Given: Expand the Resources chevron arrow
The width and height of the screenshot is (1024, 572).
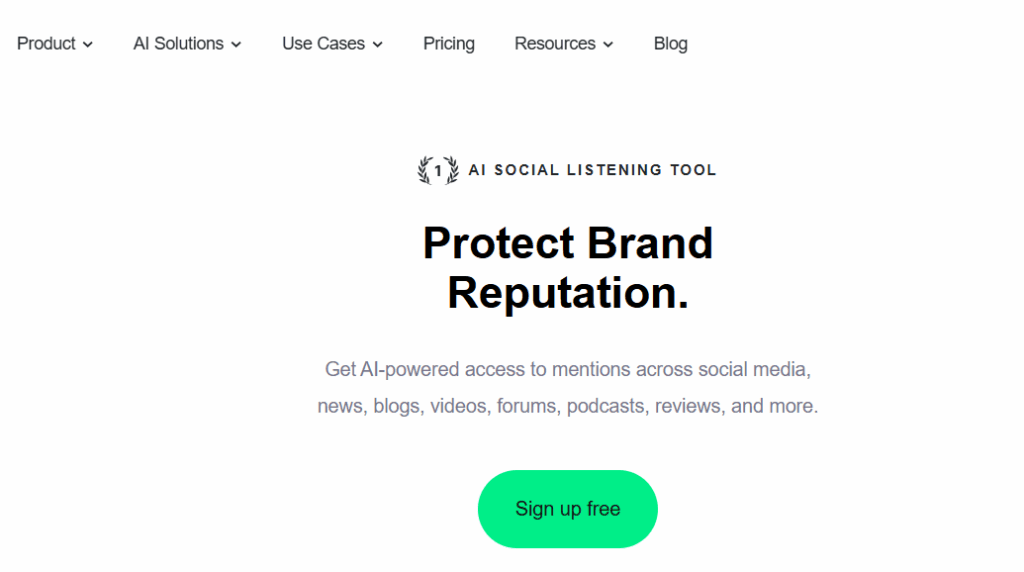Looking at the screenshot, I should (608, 44).
